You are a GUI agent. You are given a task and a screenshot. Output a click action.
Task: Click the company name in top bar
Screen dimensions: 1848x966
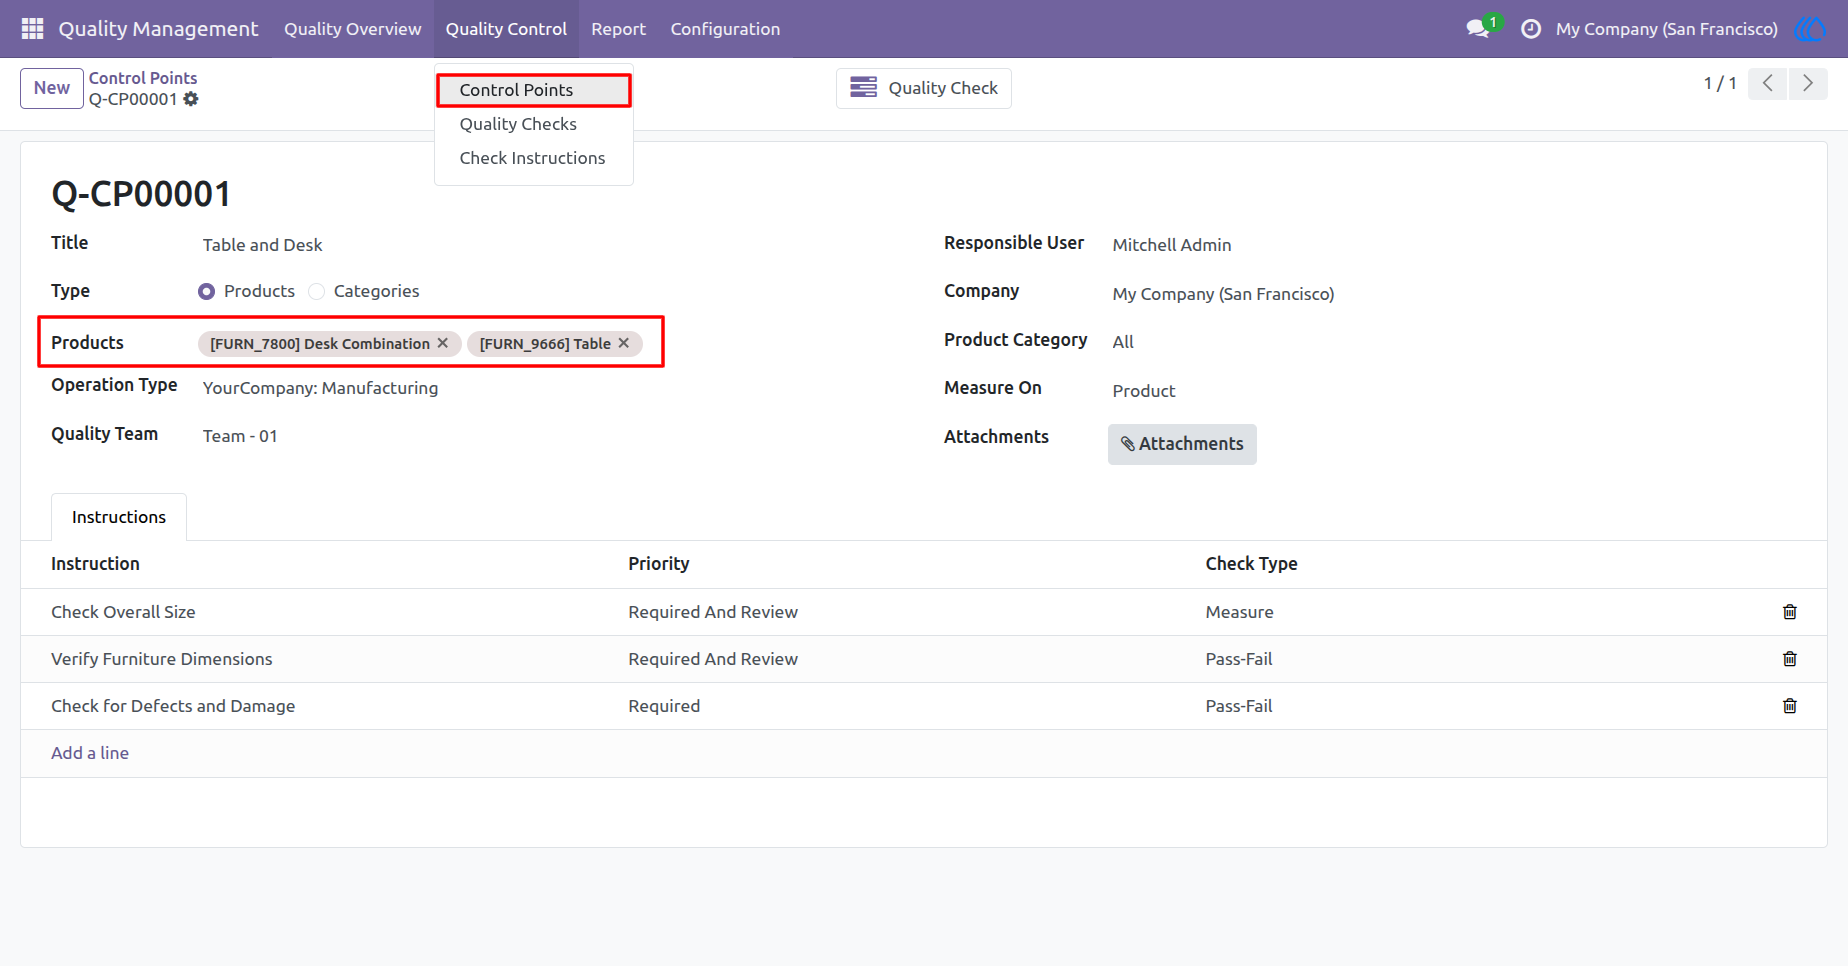[x=1666, y=29]
